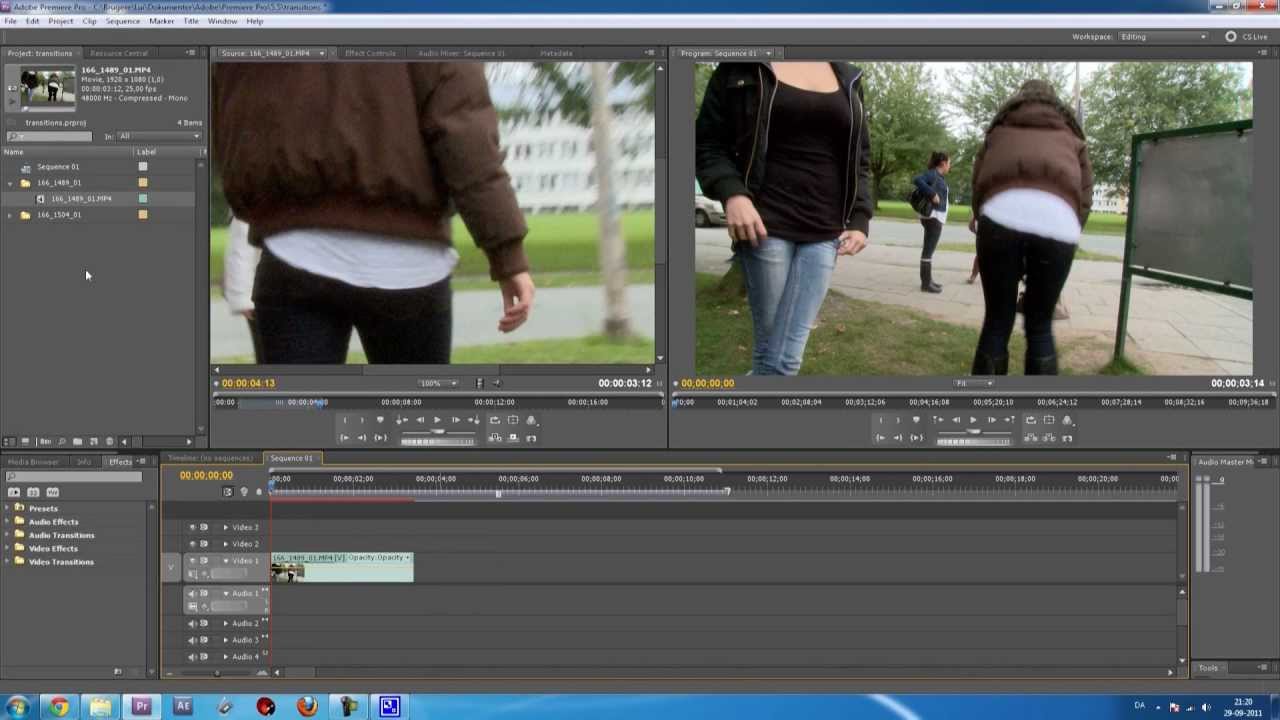Toggle Snap in the timeline header
1280x720 pixels.
pyautogui.click(x=228, y=492)
